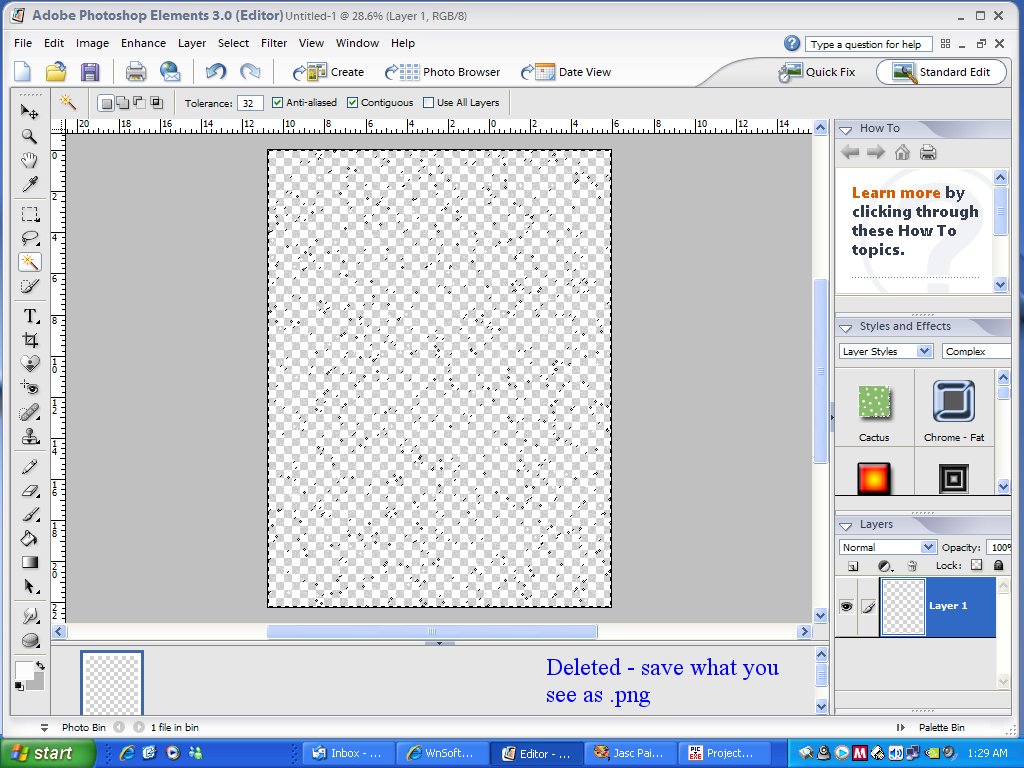Enable Use All Layers checkbox
Screen dimensions: 1024x768
(x=428, y=103)
